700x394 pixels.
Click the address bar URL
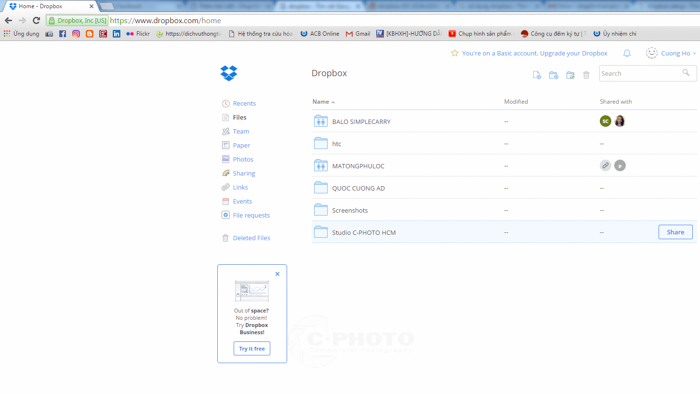tap(165, 21)
